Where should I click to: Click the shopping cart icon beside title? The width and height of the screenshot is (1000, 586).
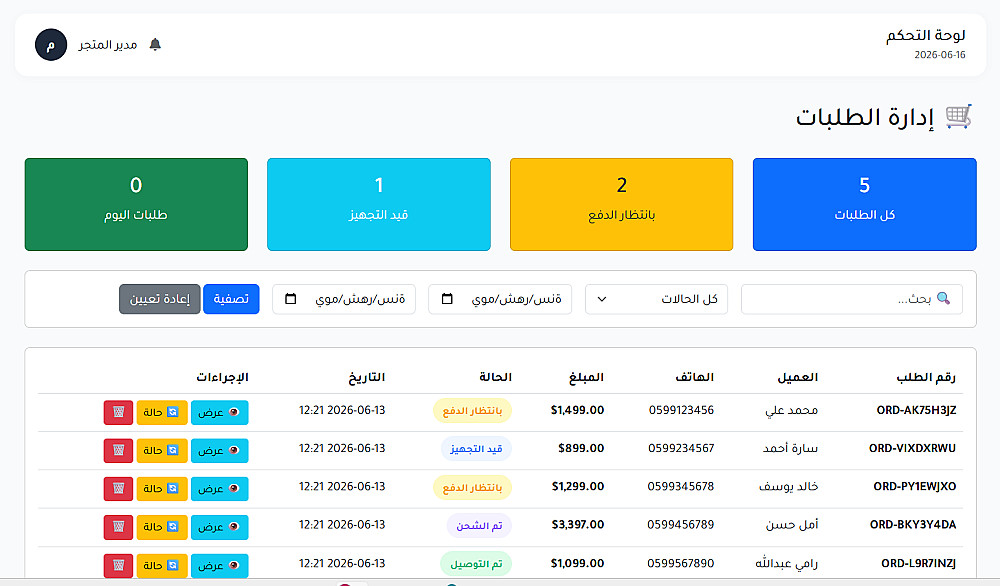click(958, 117)
